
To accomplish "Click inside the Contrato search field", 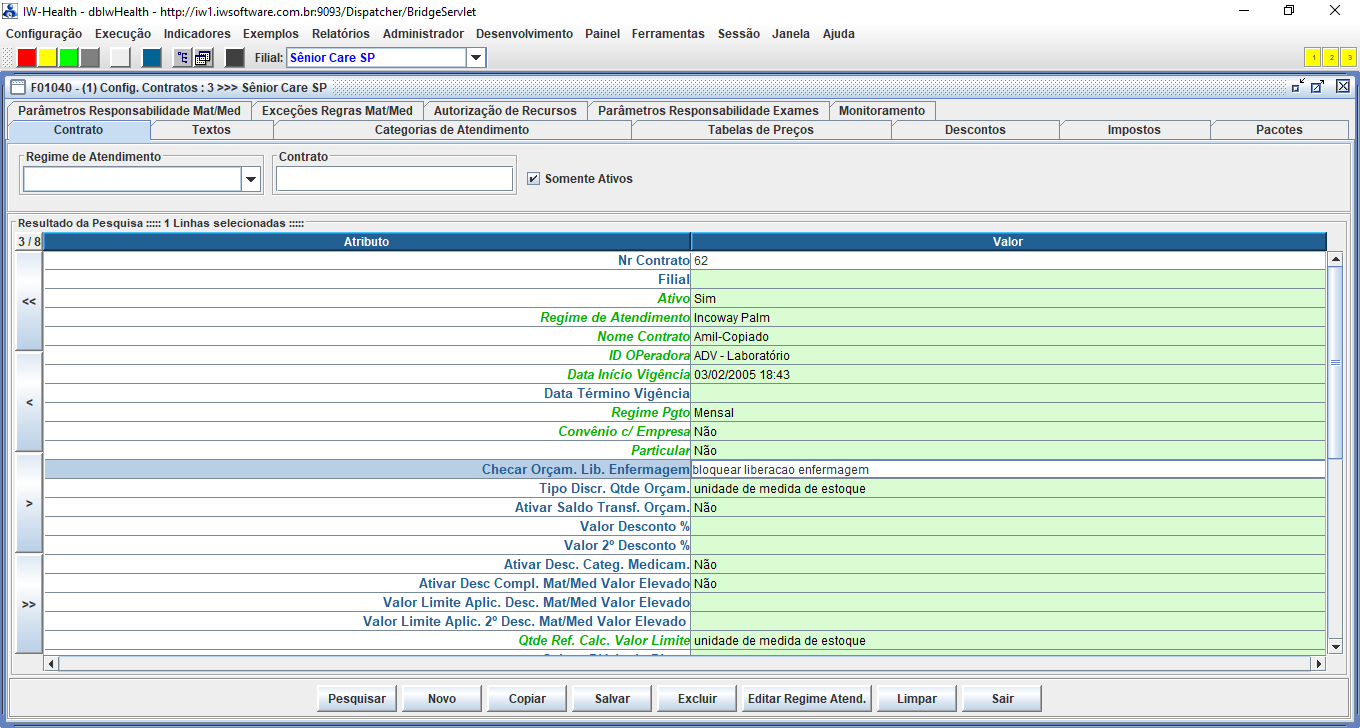I will click(394, 179).
